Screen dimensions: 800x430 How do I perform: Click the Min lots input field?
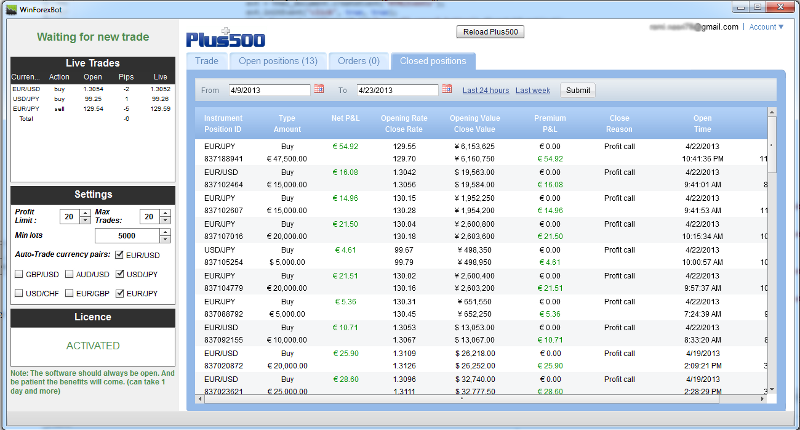click(128, 236)
